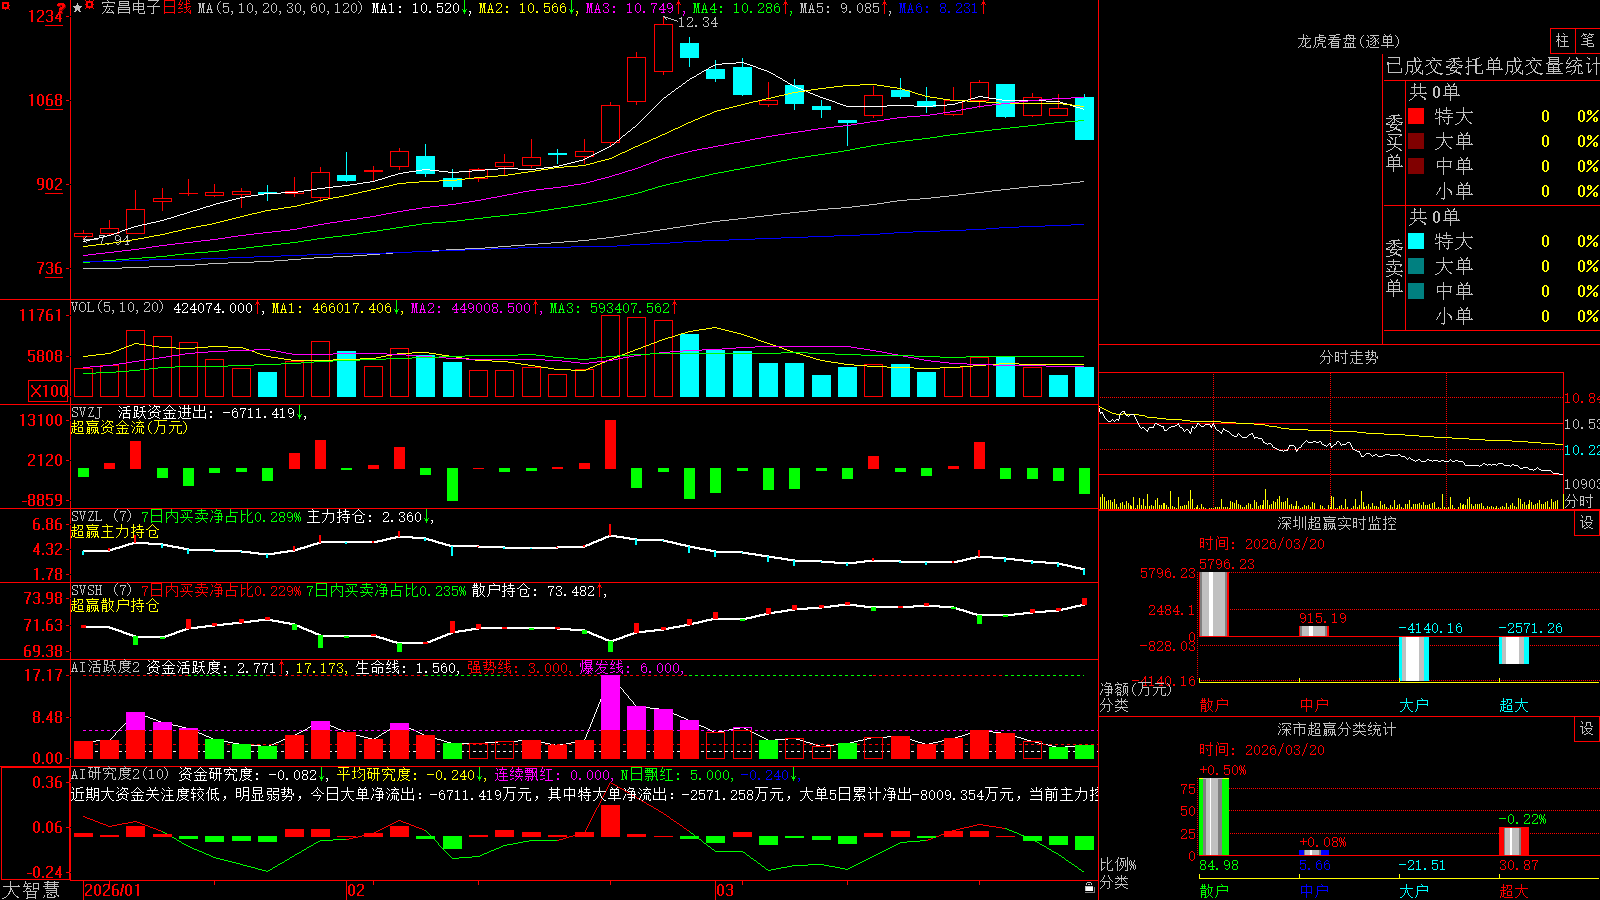Click the 分时走势 panel title

pos(1348,357)
